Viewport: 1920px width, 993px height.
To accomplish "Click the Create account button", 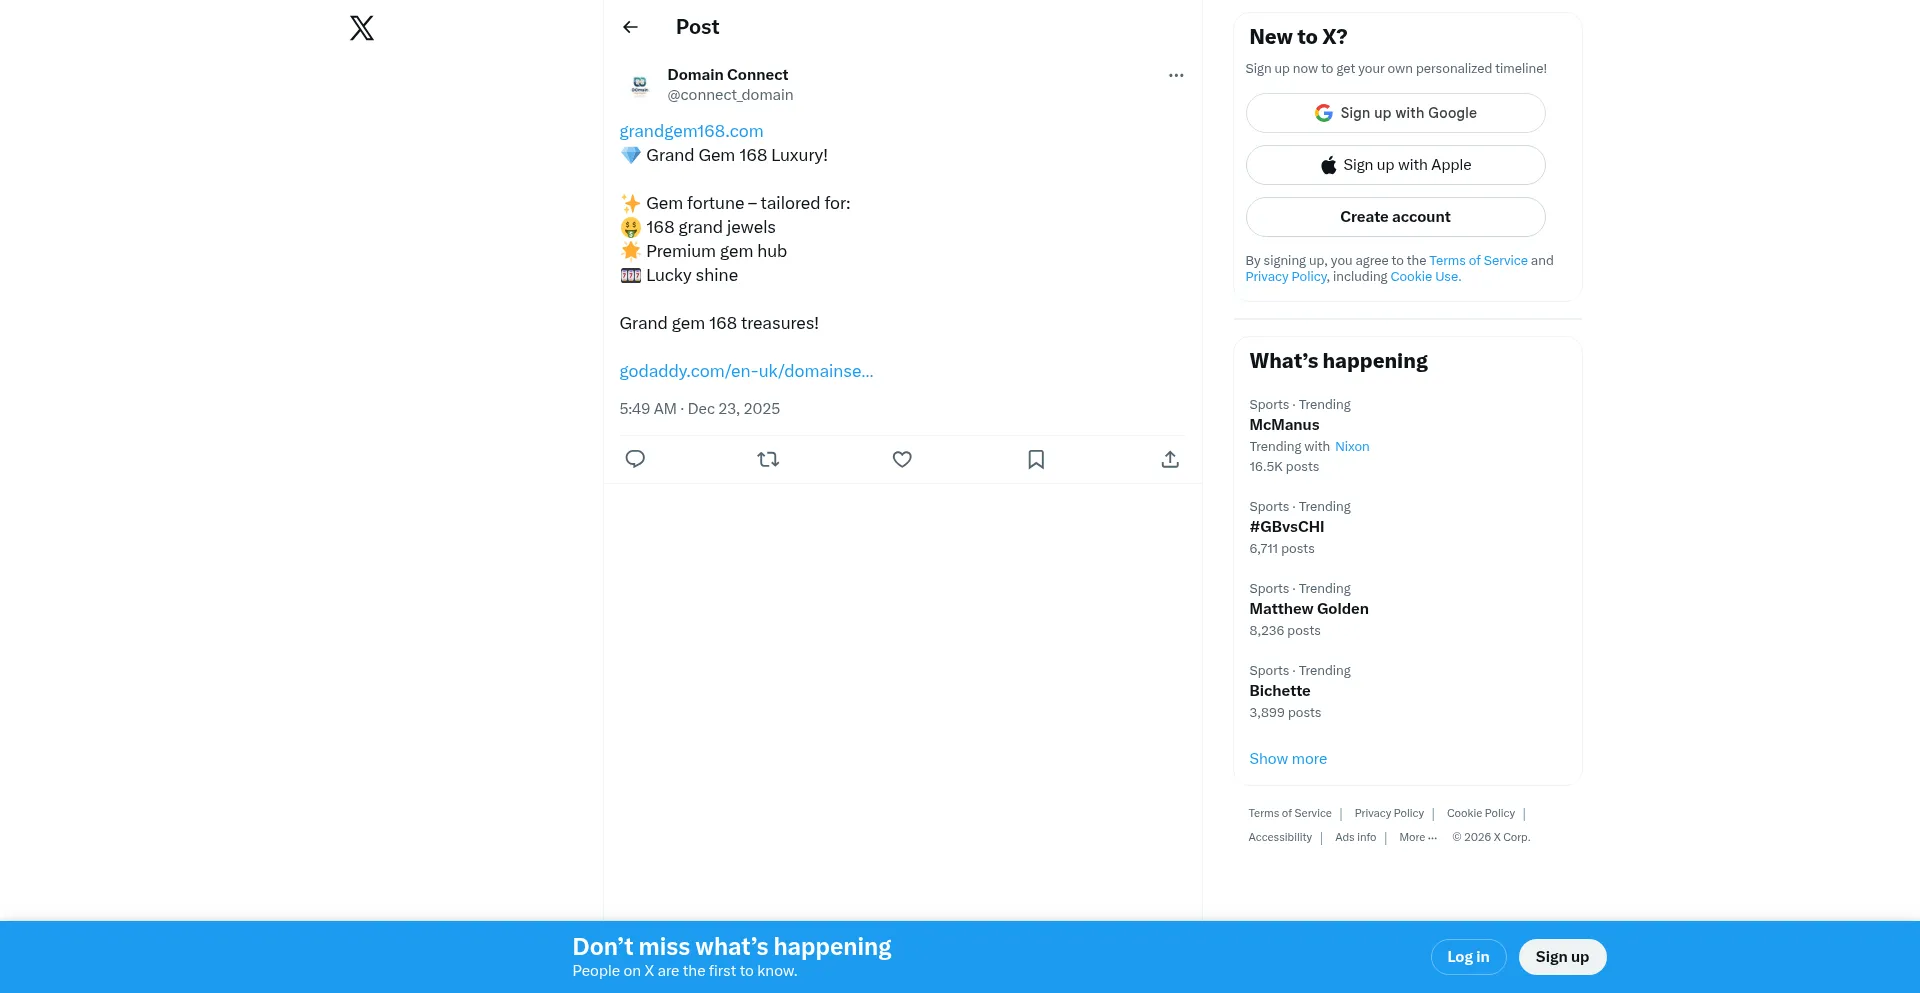I will 1395,217.
